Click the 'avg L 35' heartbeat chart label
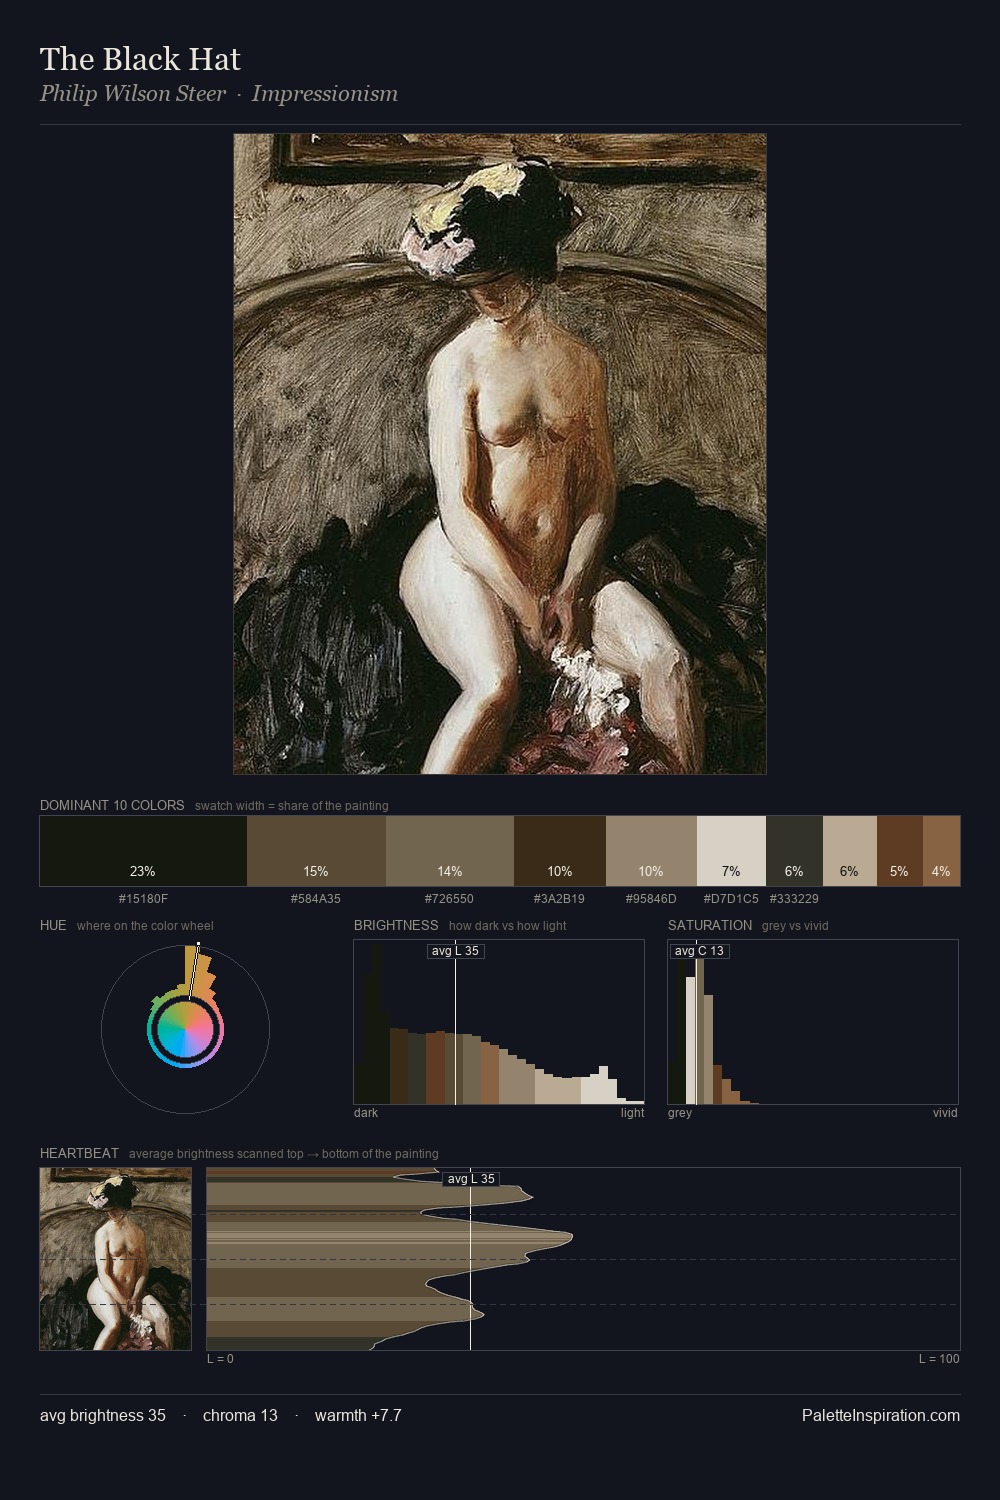The width and height of the screenshot is (1000, 1500). (x=471, y=1179)
